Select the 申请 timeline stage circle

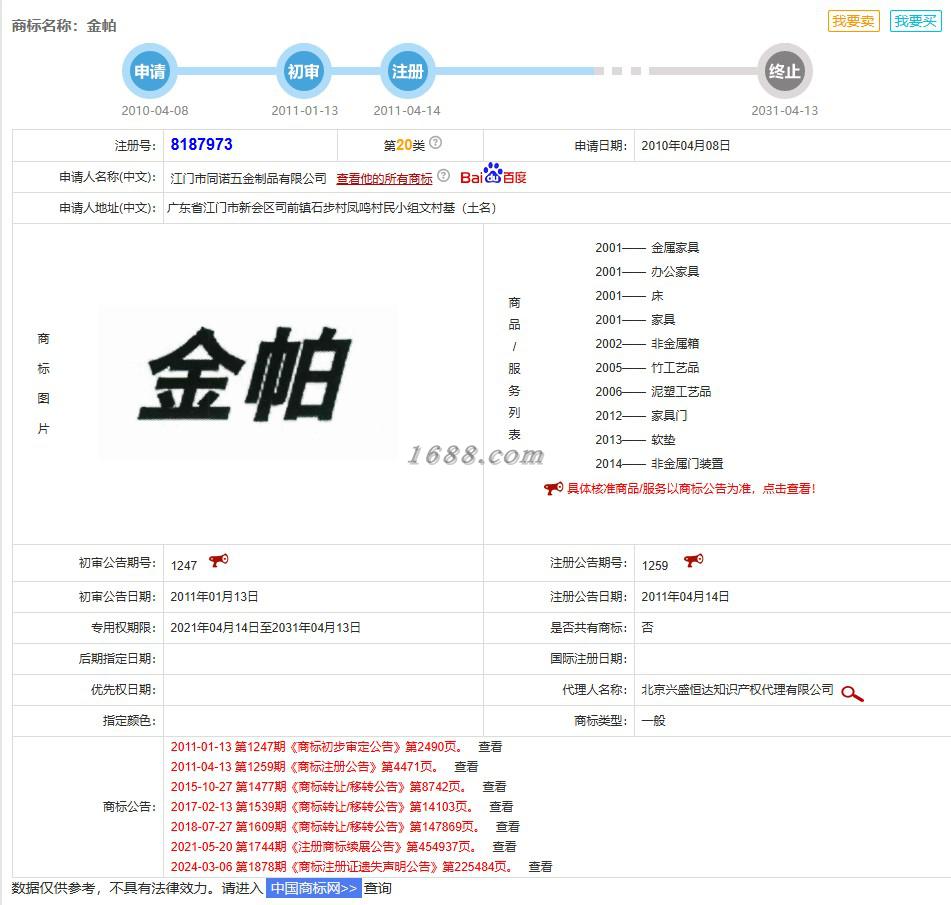click(x=150, y=71)
